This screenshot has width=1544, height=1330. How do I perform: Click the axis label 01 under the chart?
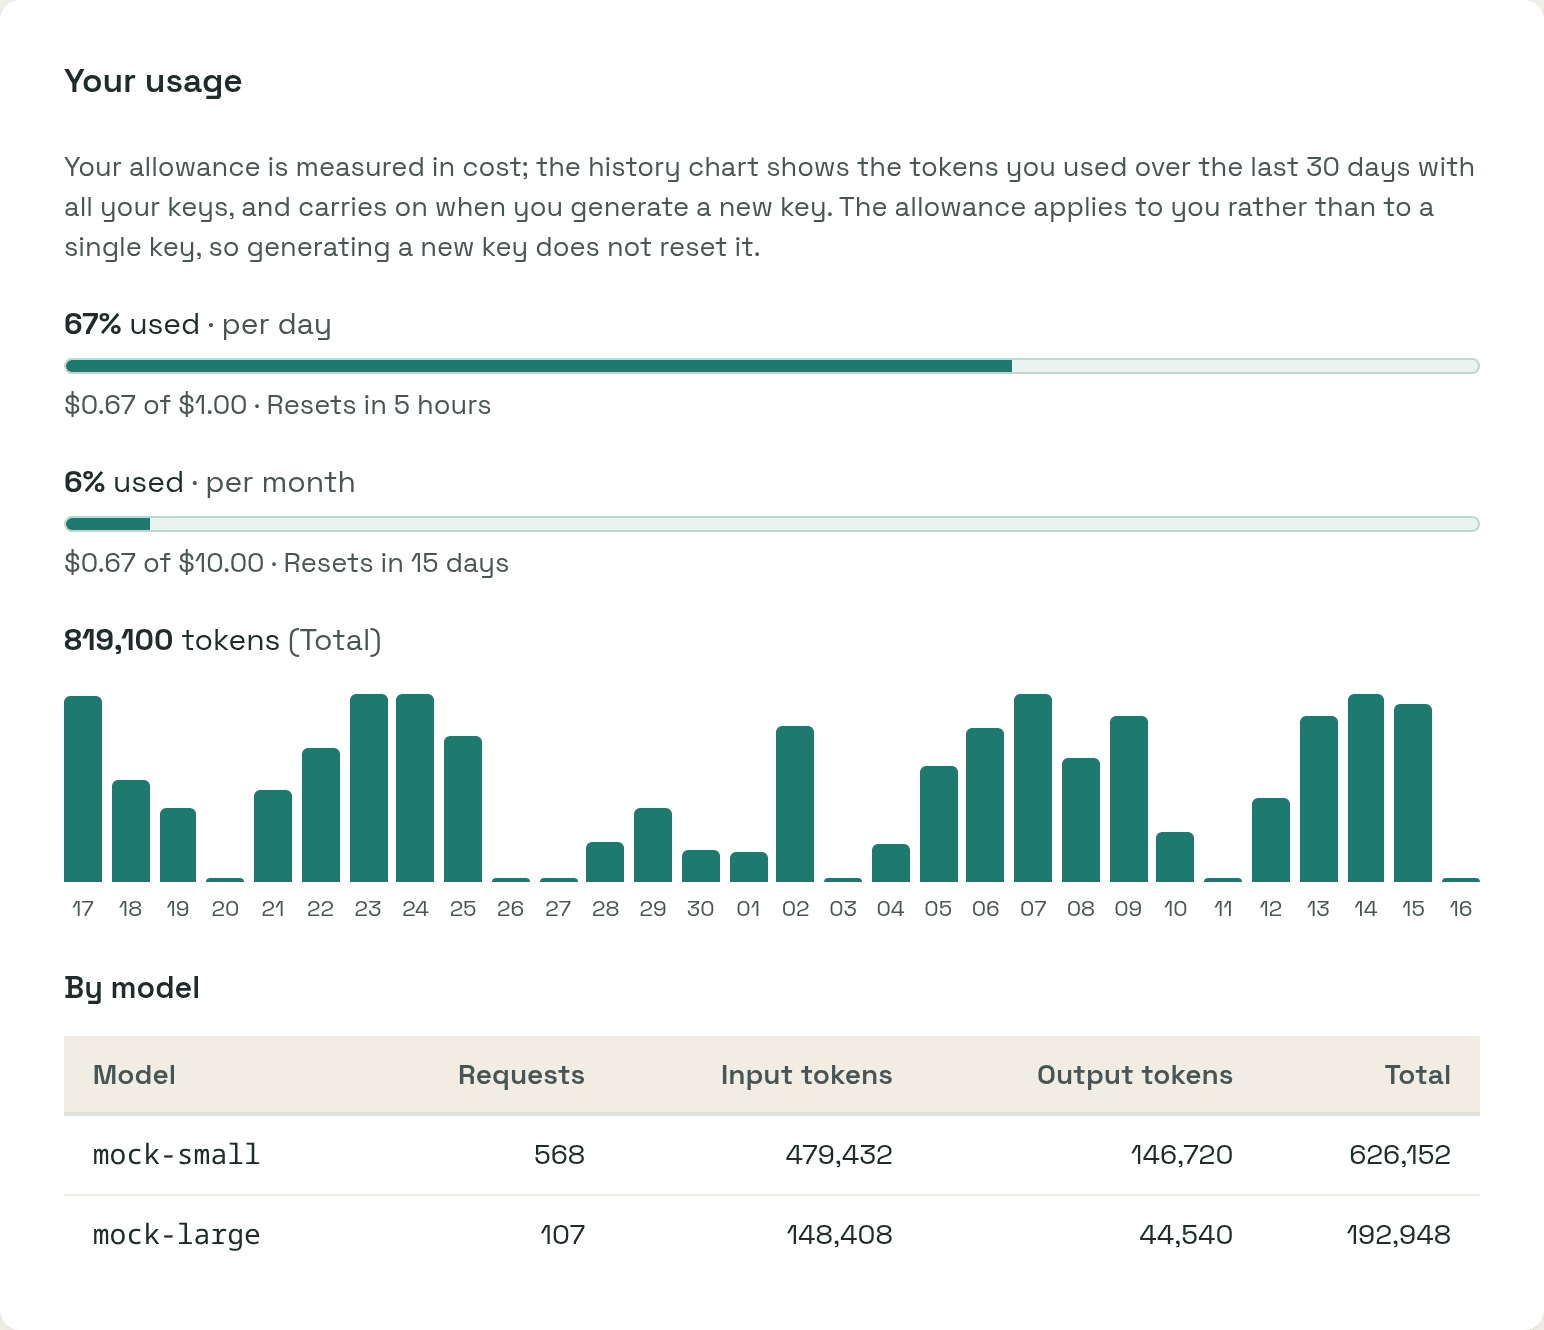click(748, 908)
